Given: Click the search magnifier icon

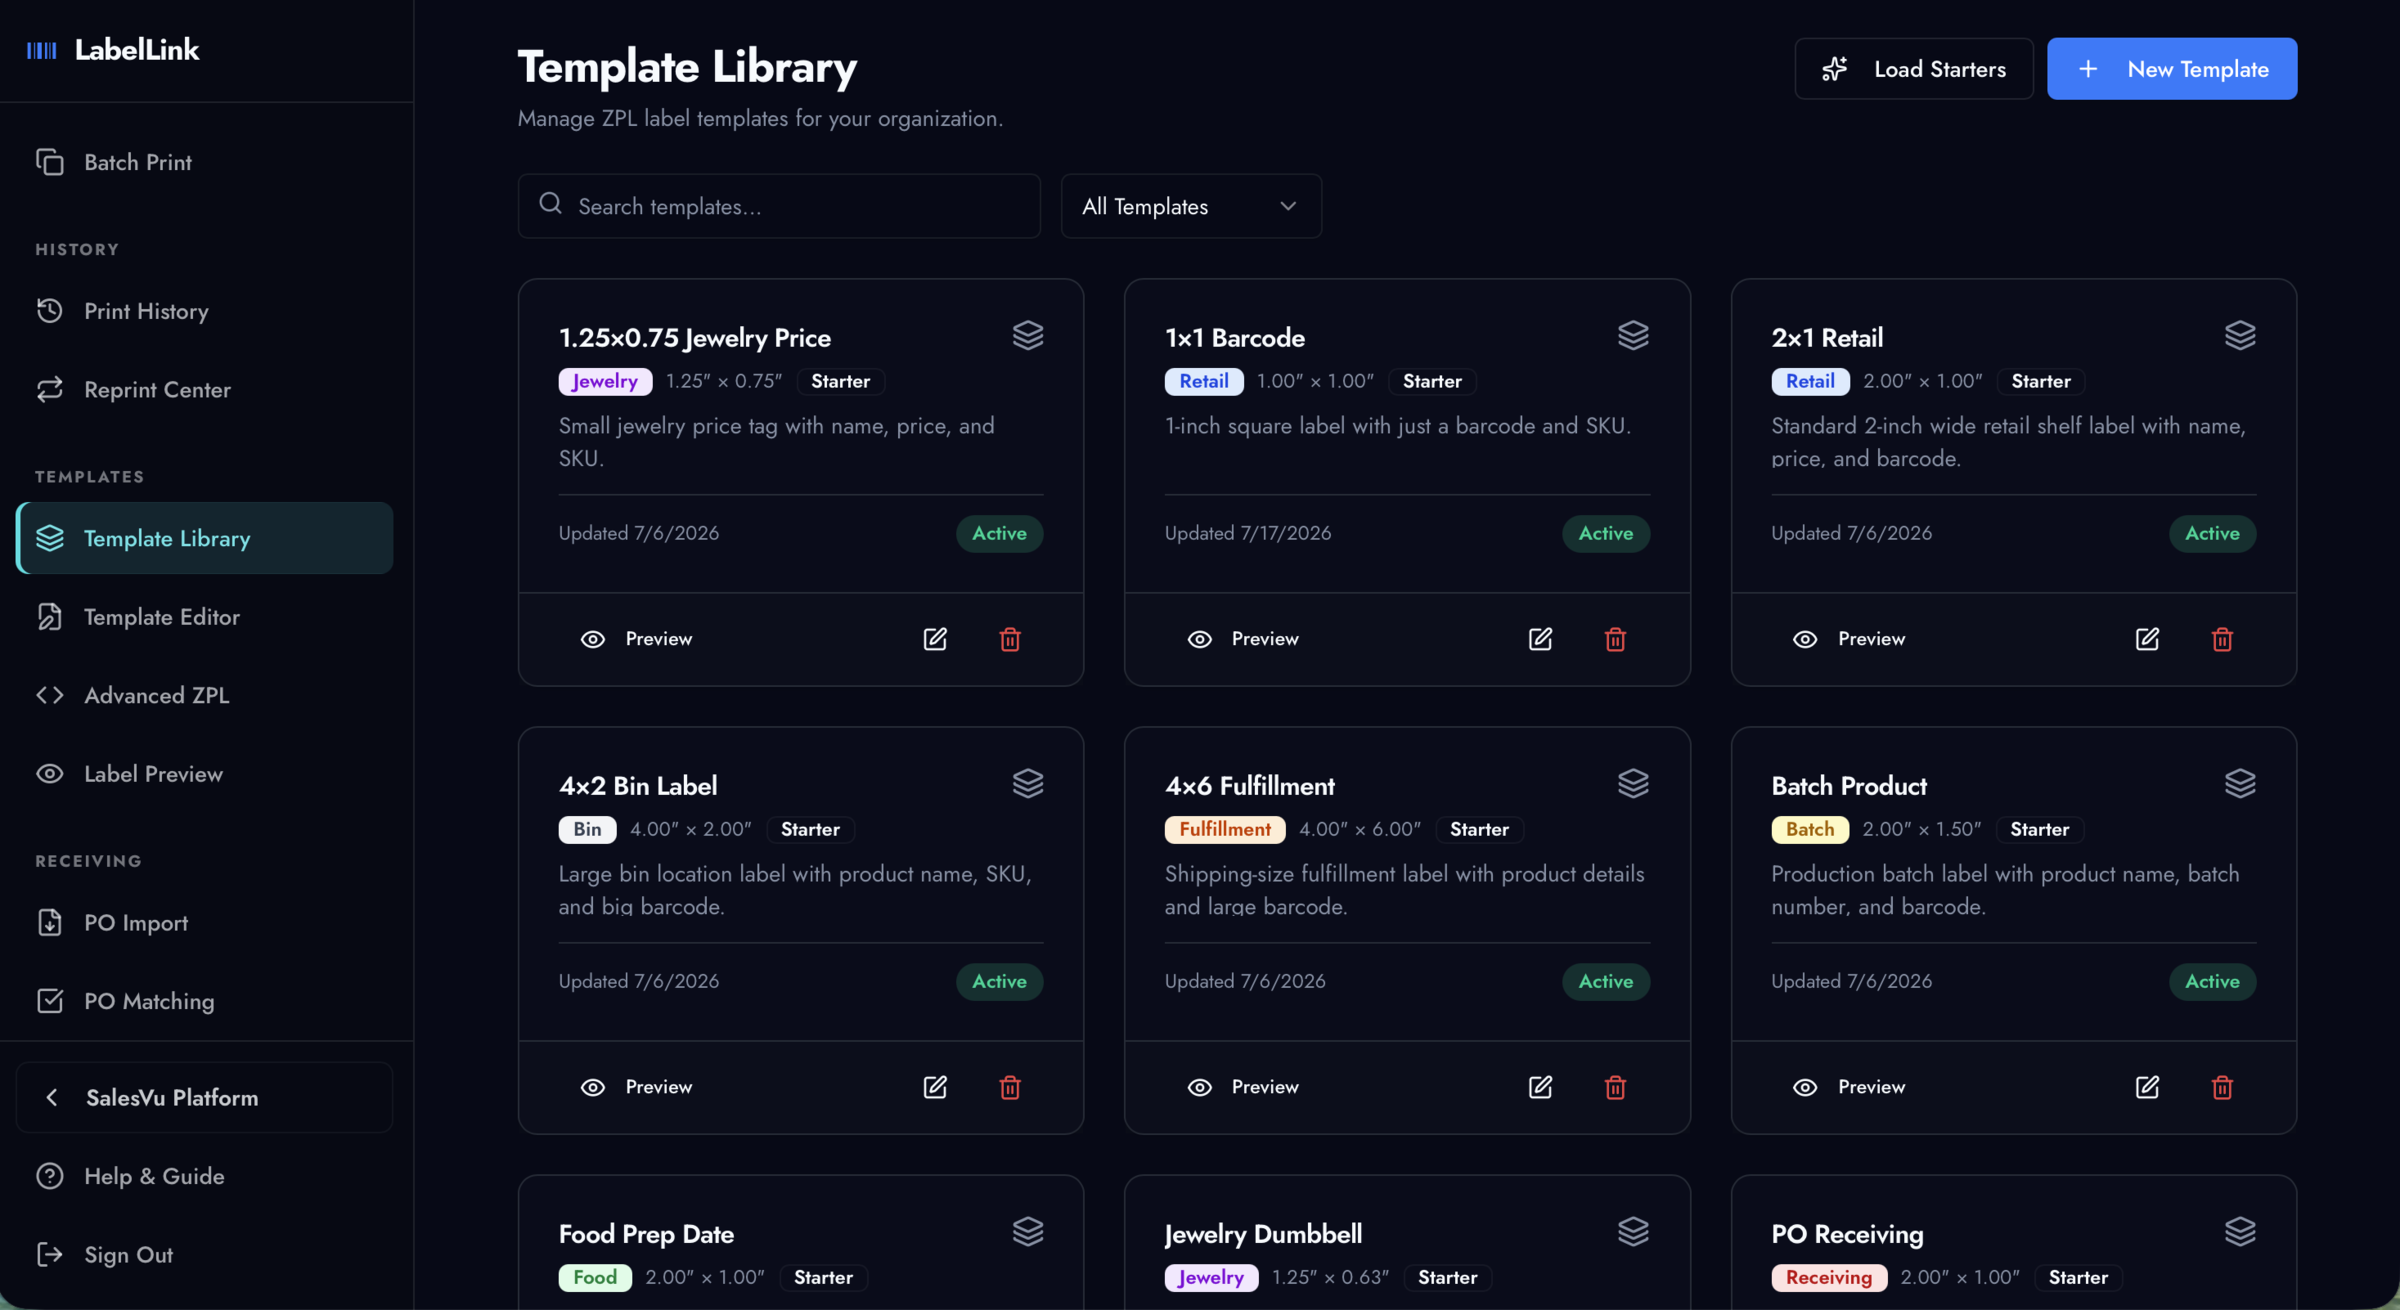Looking at the screenshot, I should [x=550, y=204].
